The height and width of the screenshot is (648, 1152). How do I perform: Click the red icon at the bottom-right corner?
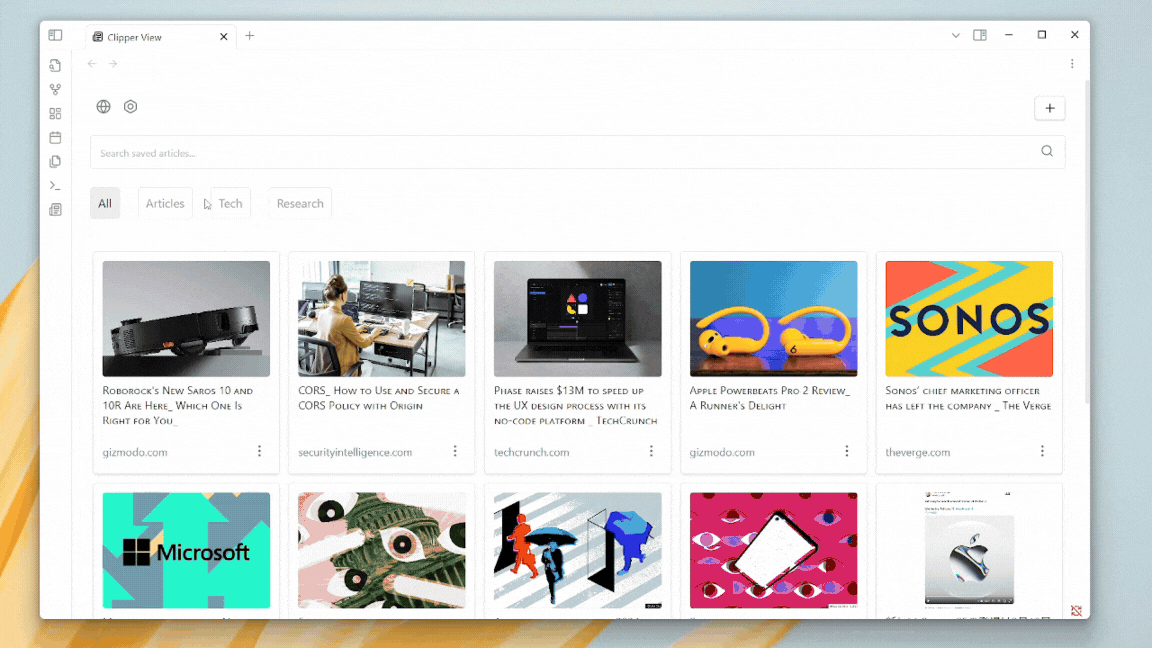1076,610
